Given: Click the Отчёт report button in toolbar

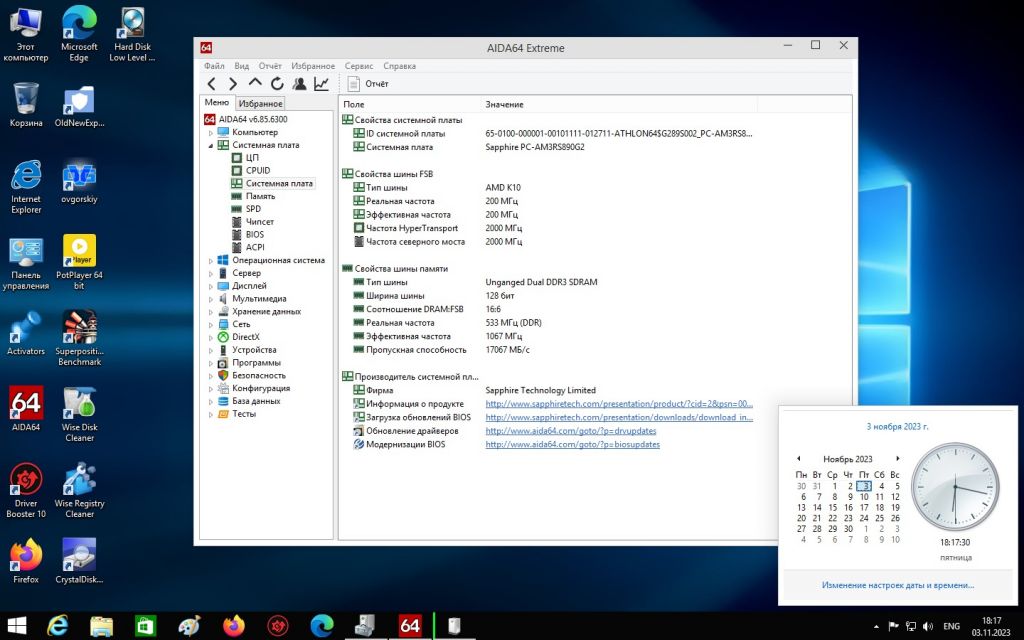Looking at the screenshot, I should point(368,84).
